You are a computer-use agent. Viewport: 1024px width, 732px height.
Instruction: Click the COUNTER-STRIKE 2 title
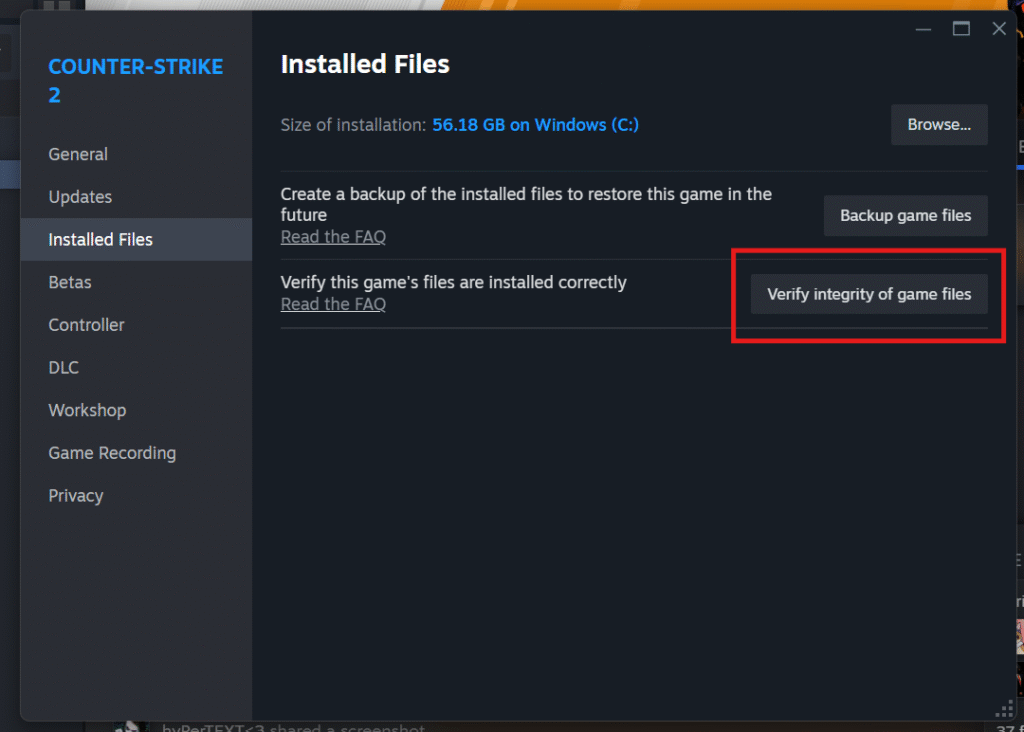[136, 80]
